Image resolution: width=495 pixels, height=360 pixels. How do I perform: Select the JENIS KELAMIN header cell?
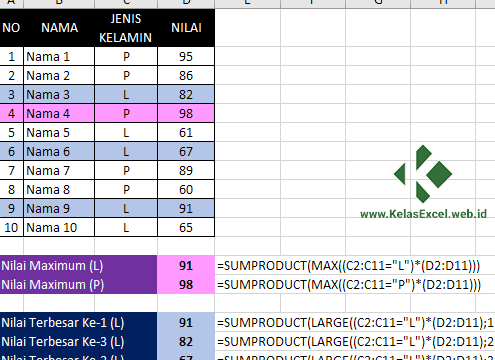126,28
